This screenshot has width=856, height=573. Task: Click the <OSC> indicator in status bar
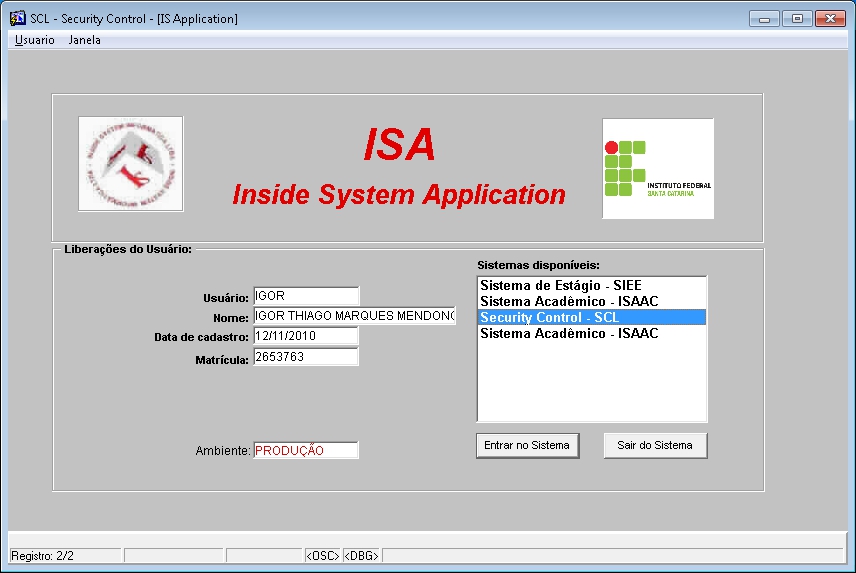pyautogui.click(x=322, y=556)
